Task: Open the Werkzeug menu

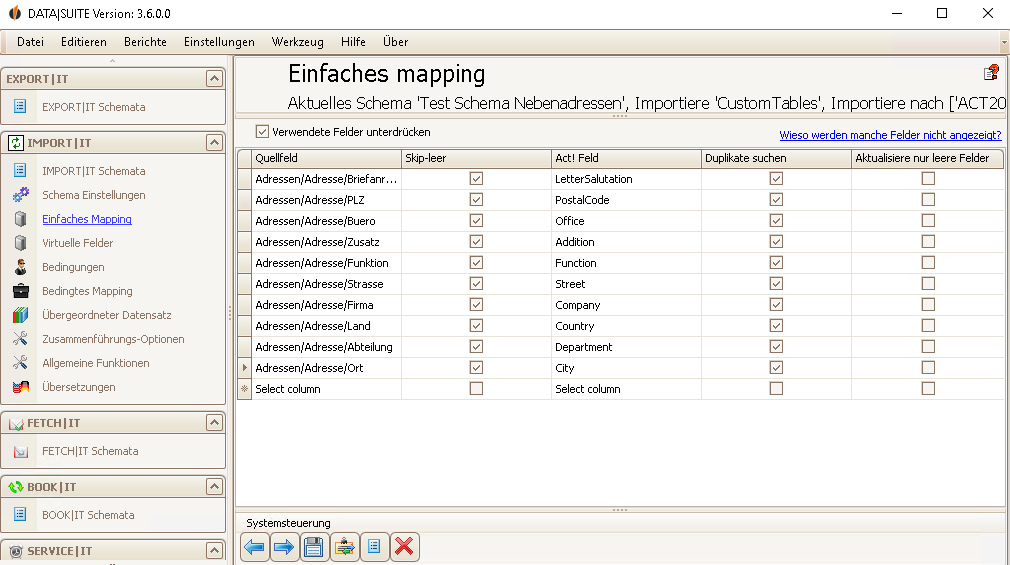Action: point(298,42)
